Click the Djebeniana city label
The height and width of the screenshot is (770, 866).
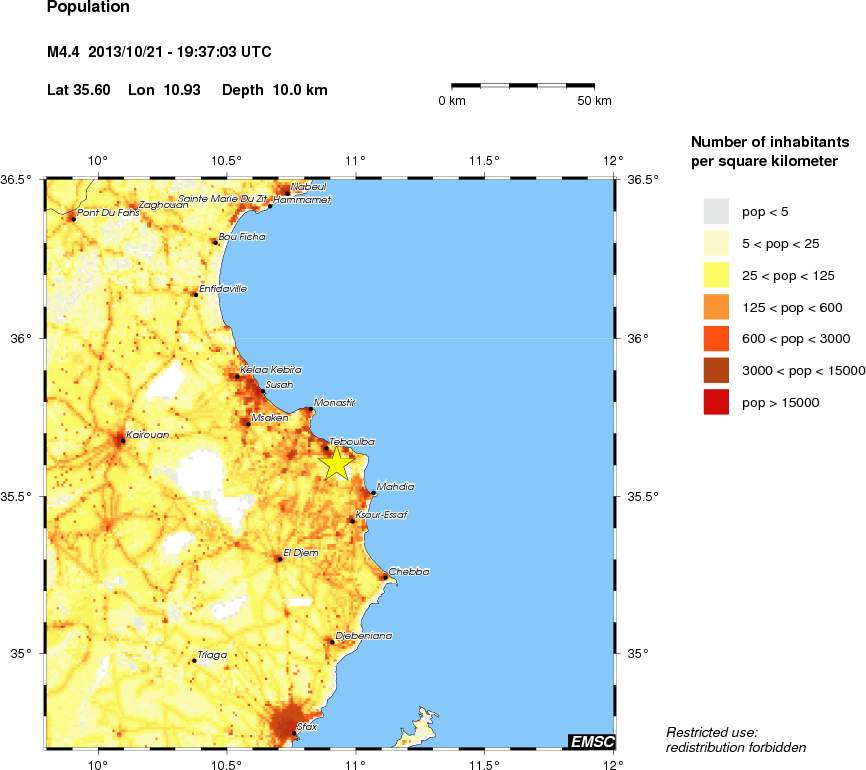click(365, 635)
